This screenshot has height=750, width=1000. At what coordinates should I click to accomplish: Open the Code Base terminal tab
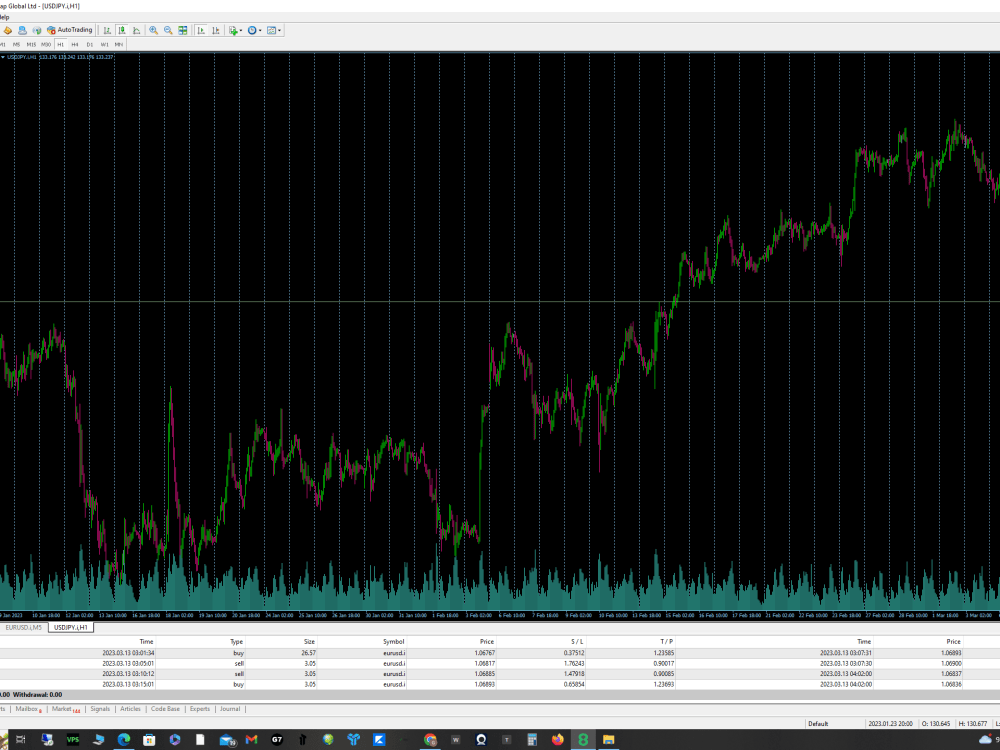[165, 709]
